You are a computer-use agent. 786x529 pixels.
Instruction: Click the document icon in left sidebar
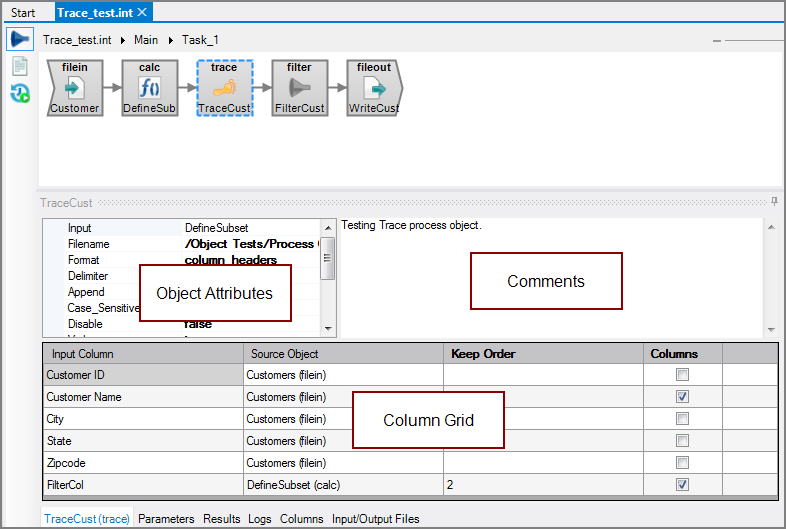pyautogui.click(x=19, y=67)
